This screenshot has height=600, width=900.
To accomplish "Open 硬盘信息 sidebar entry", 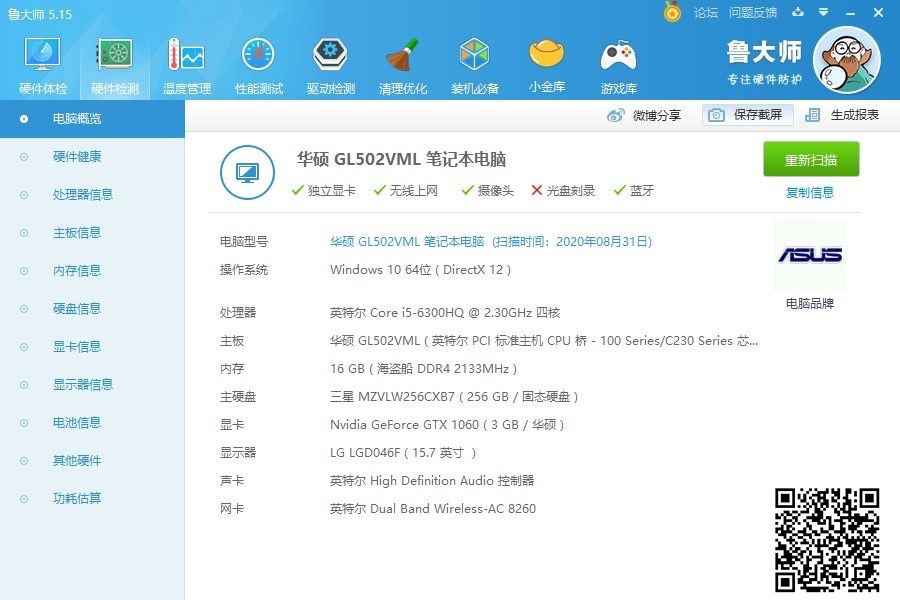I will pos(76,309).
